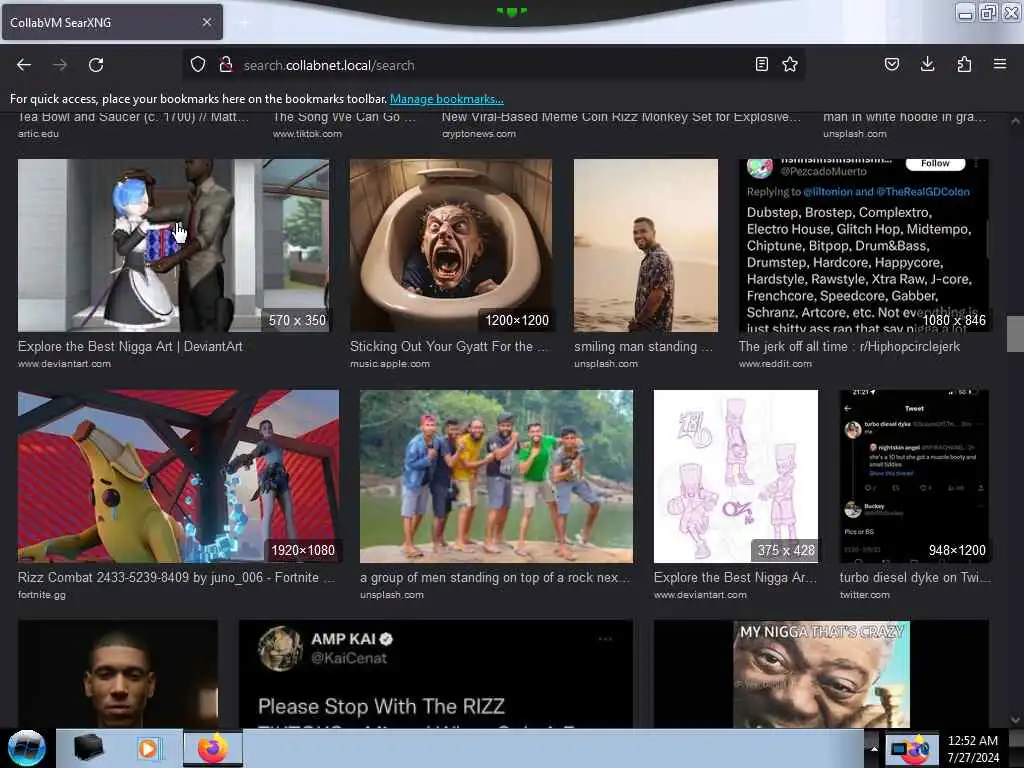Viewport: 1024px width, 768px height.
Task: Launch the black box taskbar application
Action: (88, 748)
